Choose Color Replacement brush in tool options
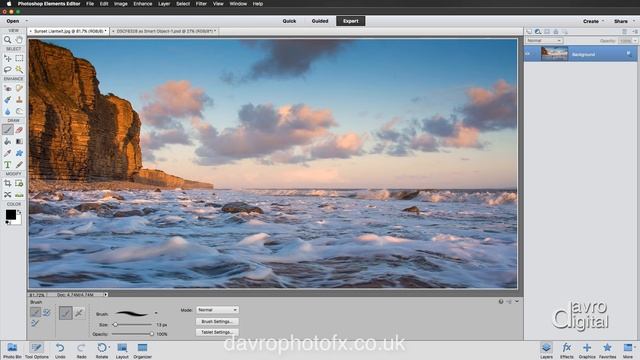This screenshot has width=640, height=360. pyautogui.click(x=36, y=323)
